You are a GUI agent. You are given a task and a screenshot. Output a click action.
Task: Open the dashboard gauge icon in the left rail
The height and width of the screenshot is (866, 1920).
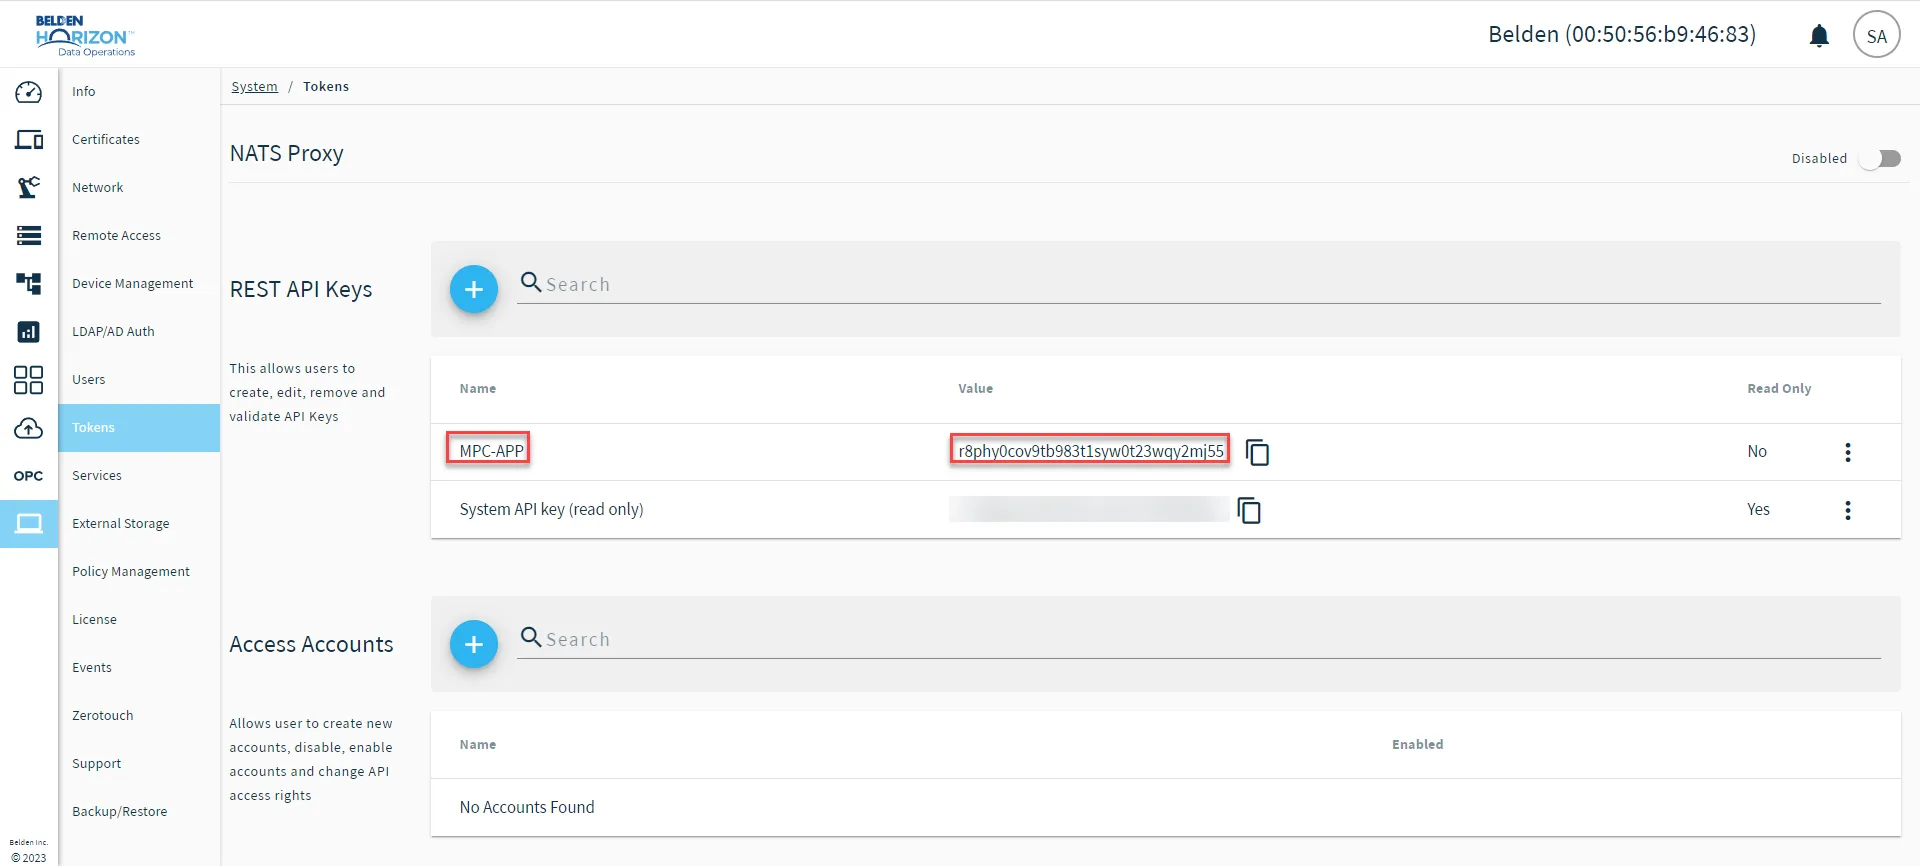29,92
